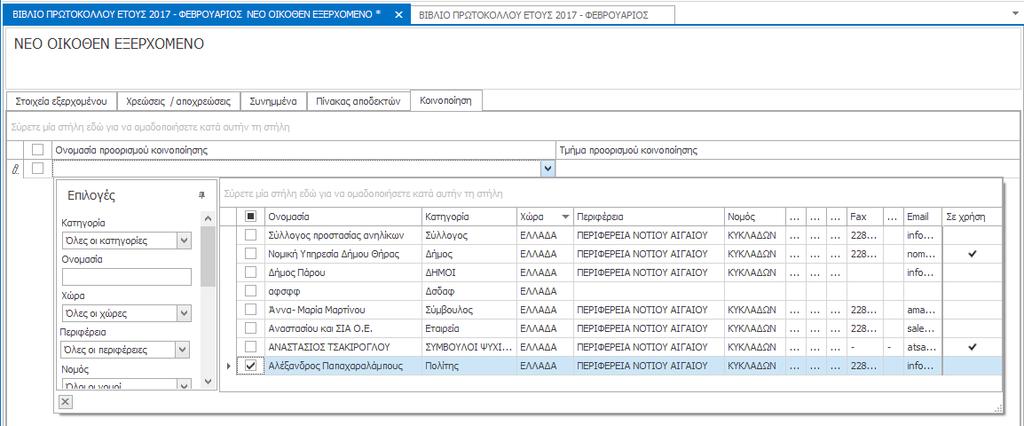The width and height of the screenshot is (1024, 426).
Task: Tick the checkbox of the new notification row
Action: [x=37, y=169]
